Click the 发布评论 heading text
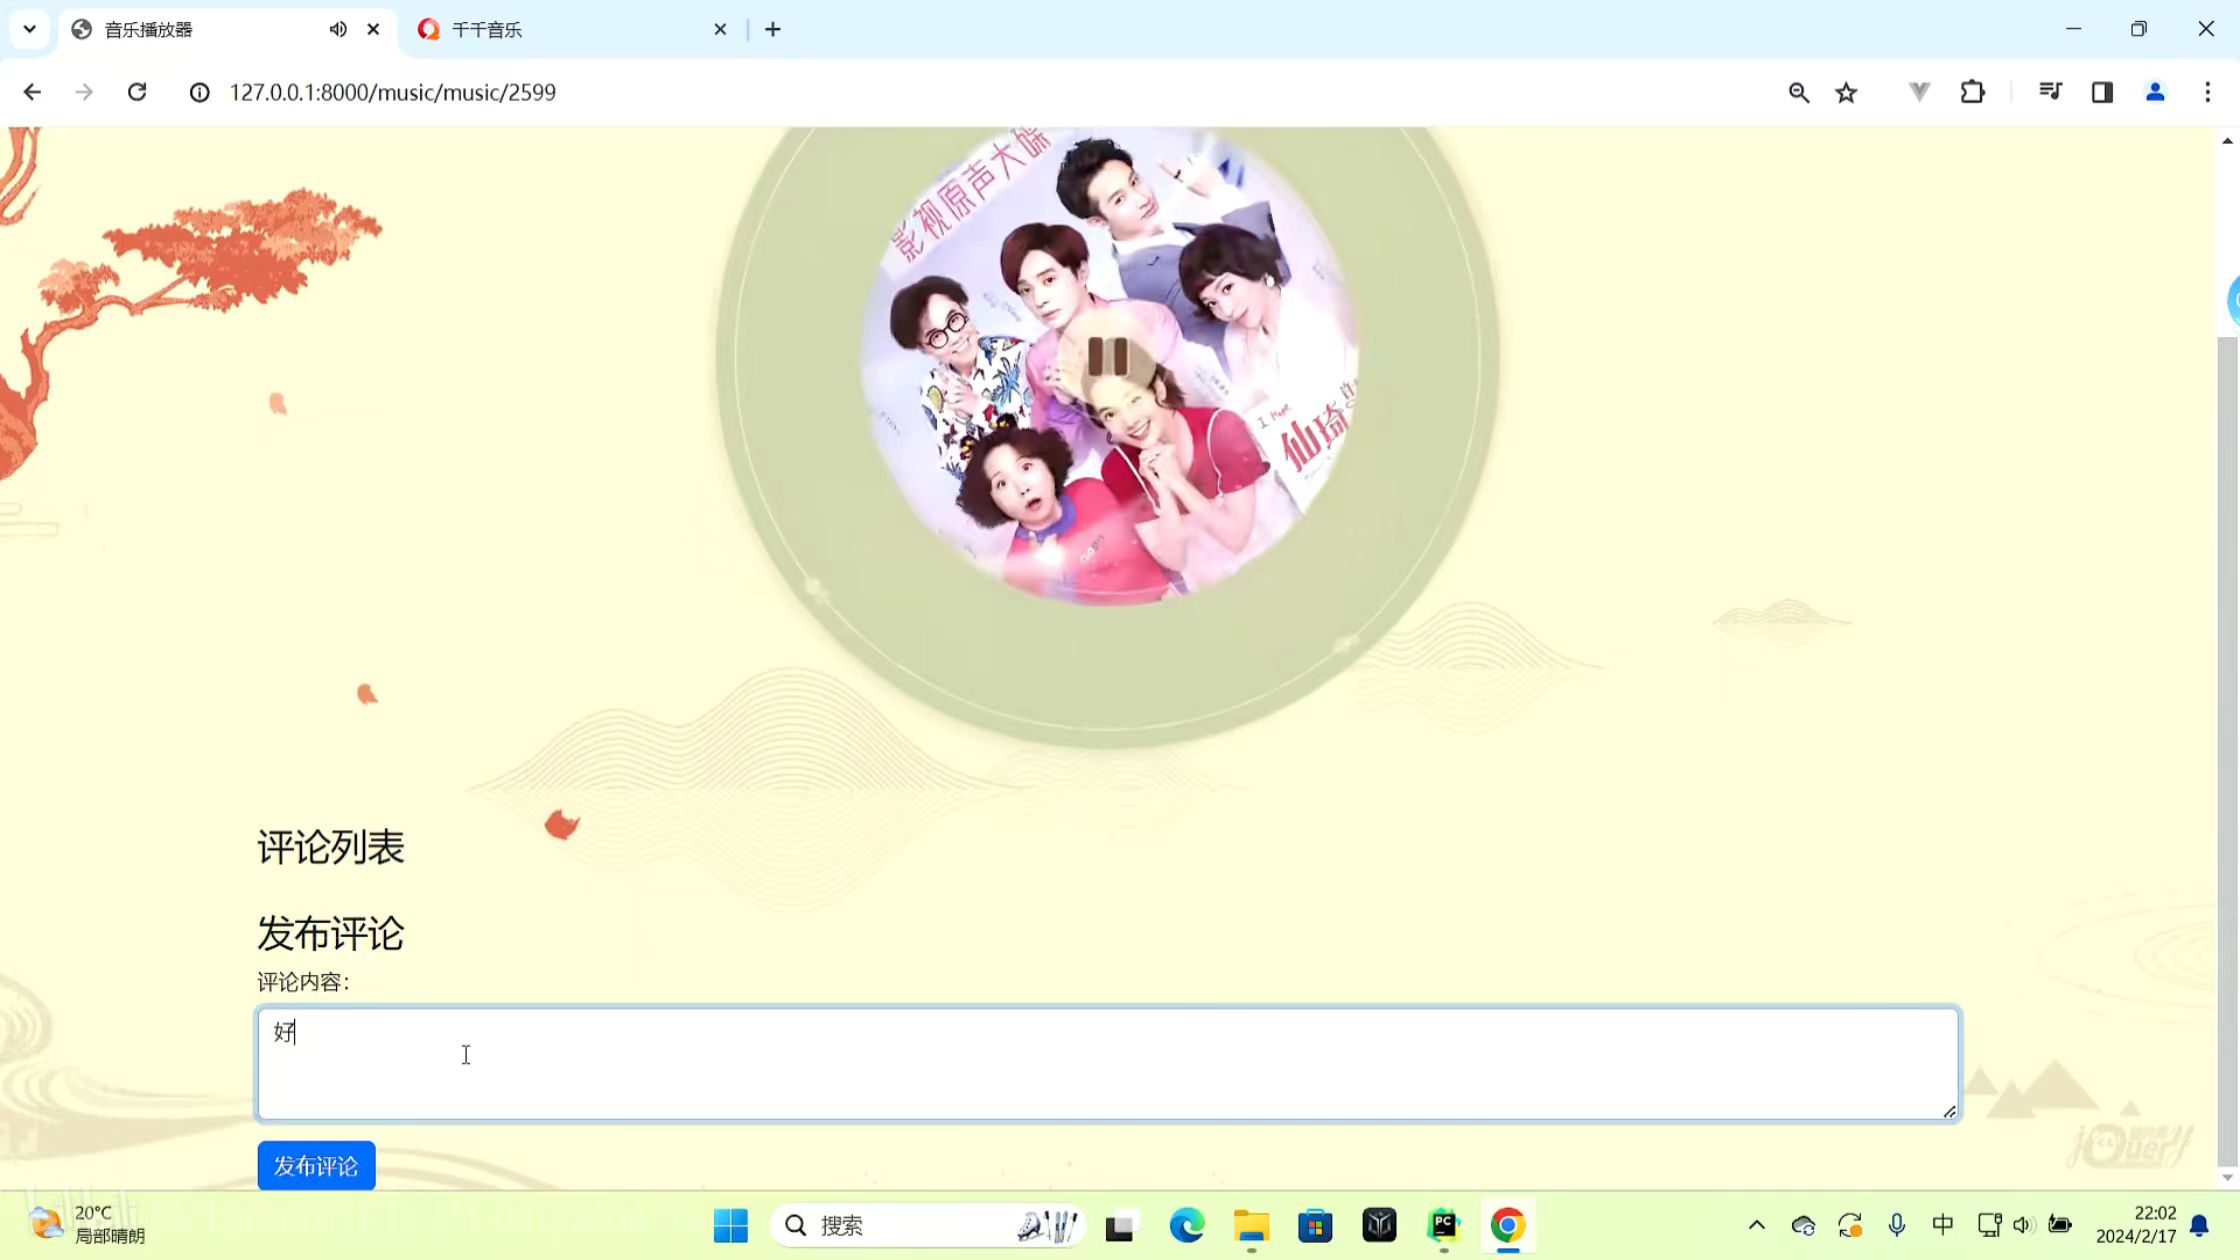This screenshot has height=1260, width=2240. pyautogui.click(x=331, y=934)
